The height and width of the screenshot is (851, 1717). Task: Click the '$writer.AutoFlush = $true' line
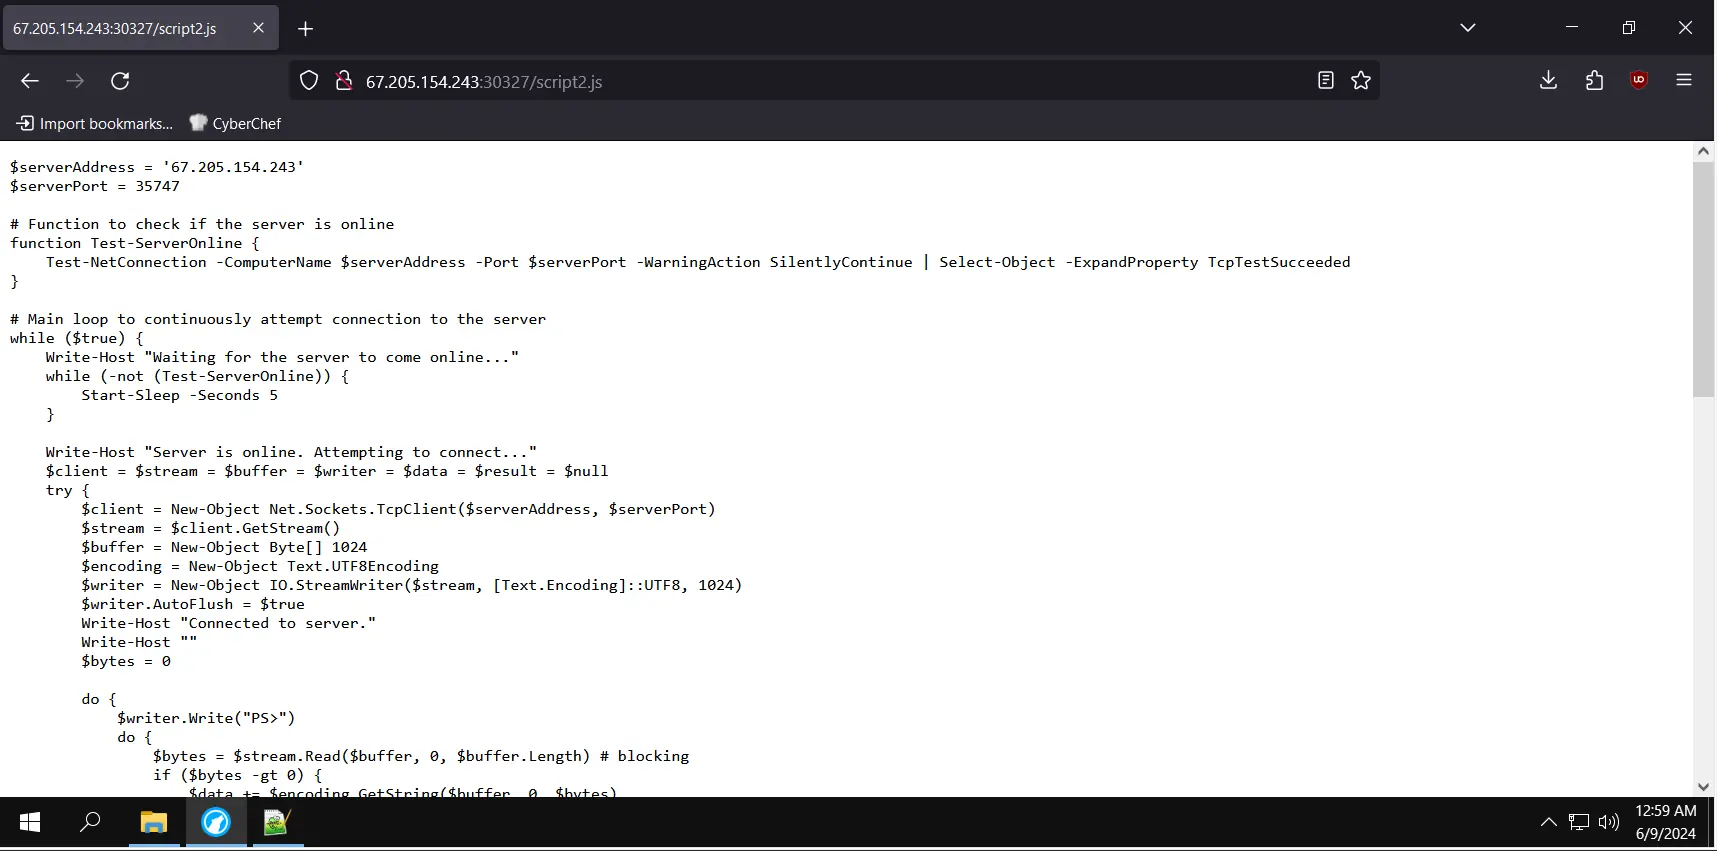[x=193, y=604]
